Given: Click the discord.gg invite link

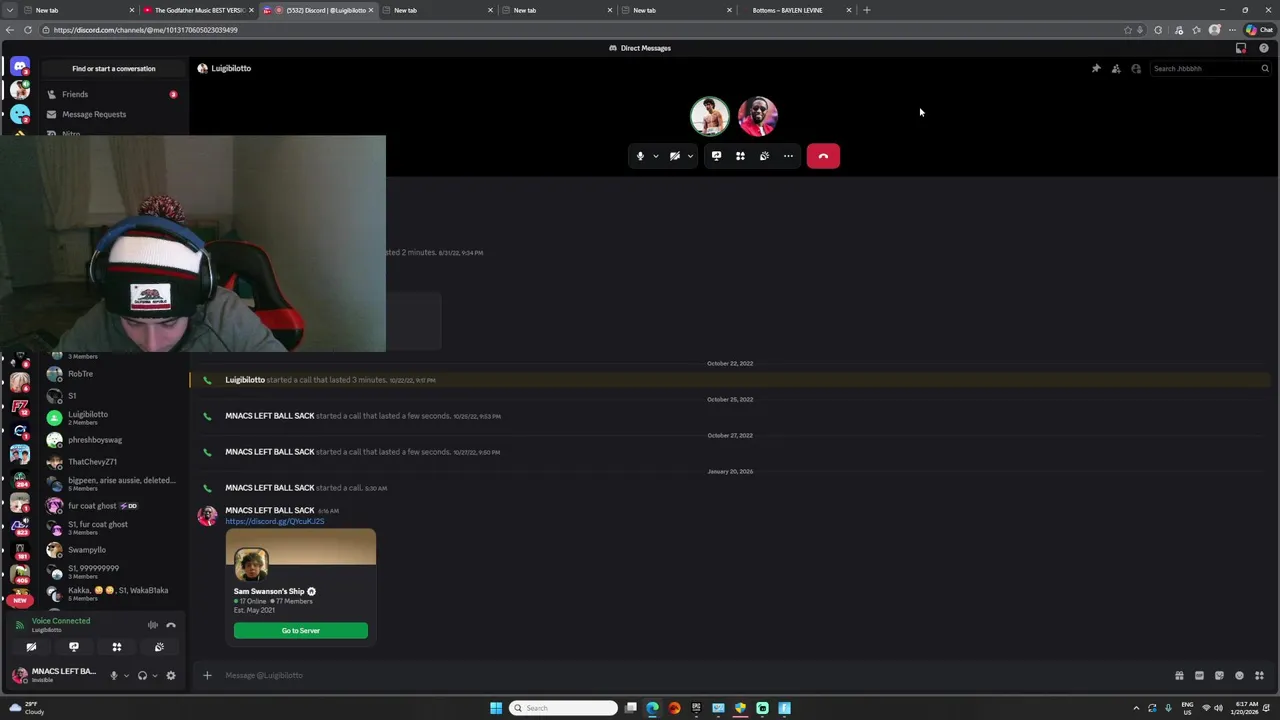Looking at the screenshot, I should pyautogui.click(x=274, y=521).
